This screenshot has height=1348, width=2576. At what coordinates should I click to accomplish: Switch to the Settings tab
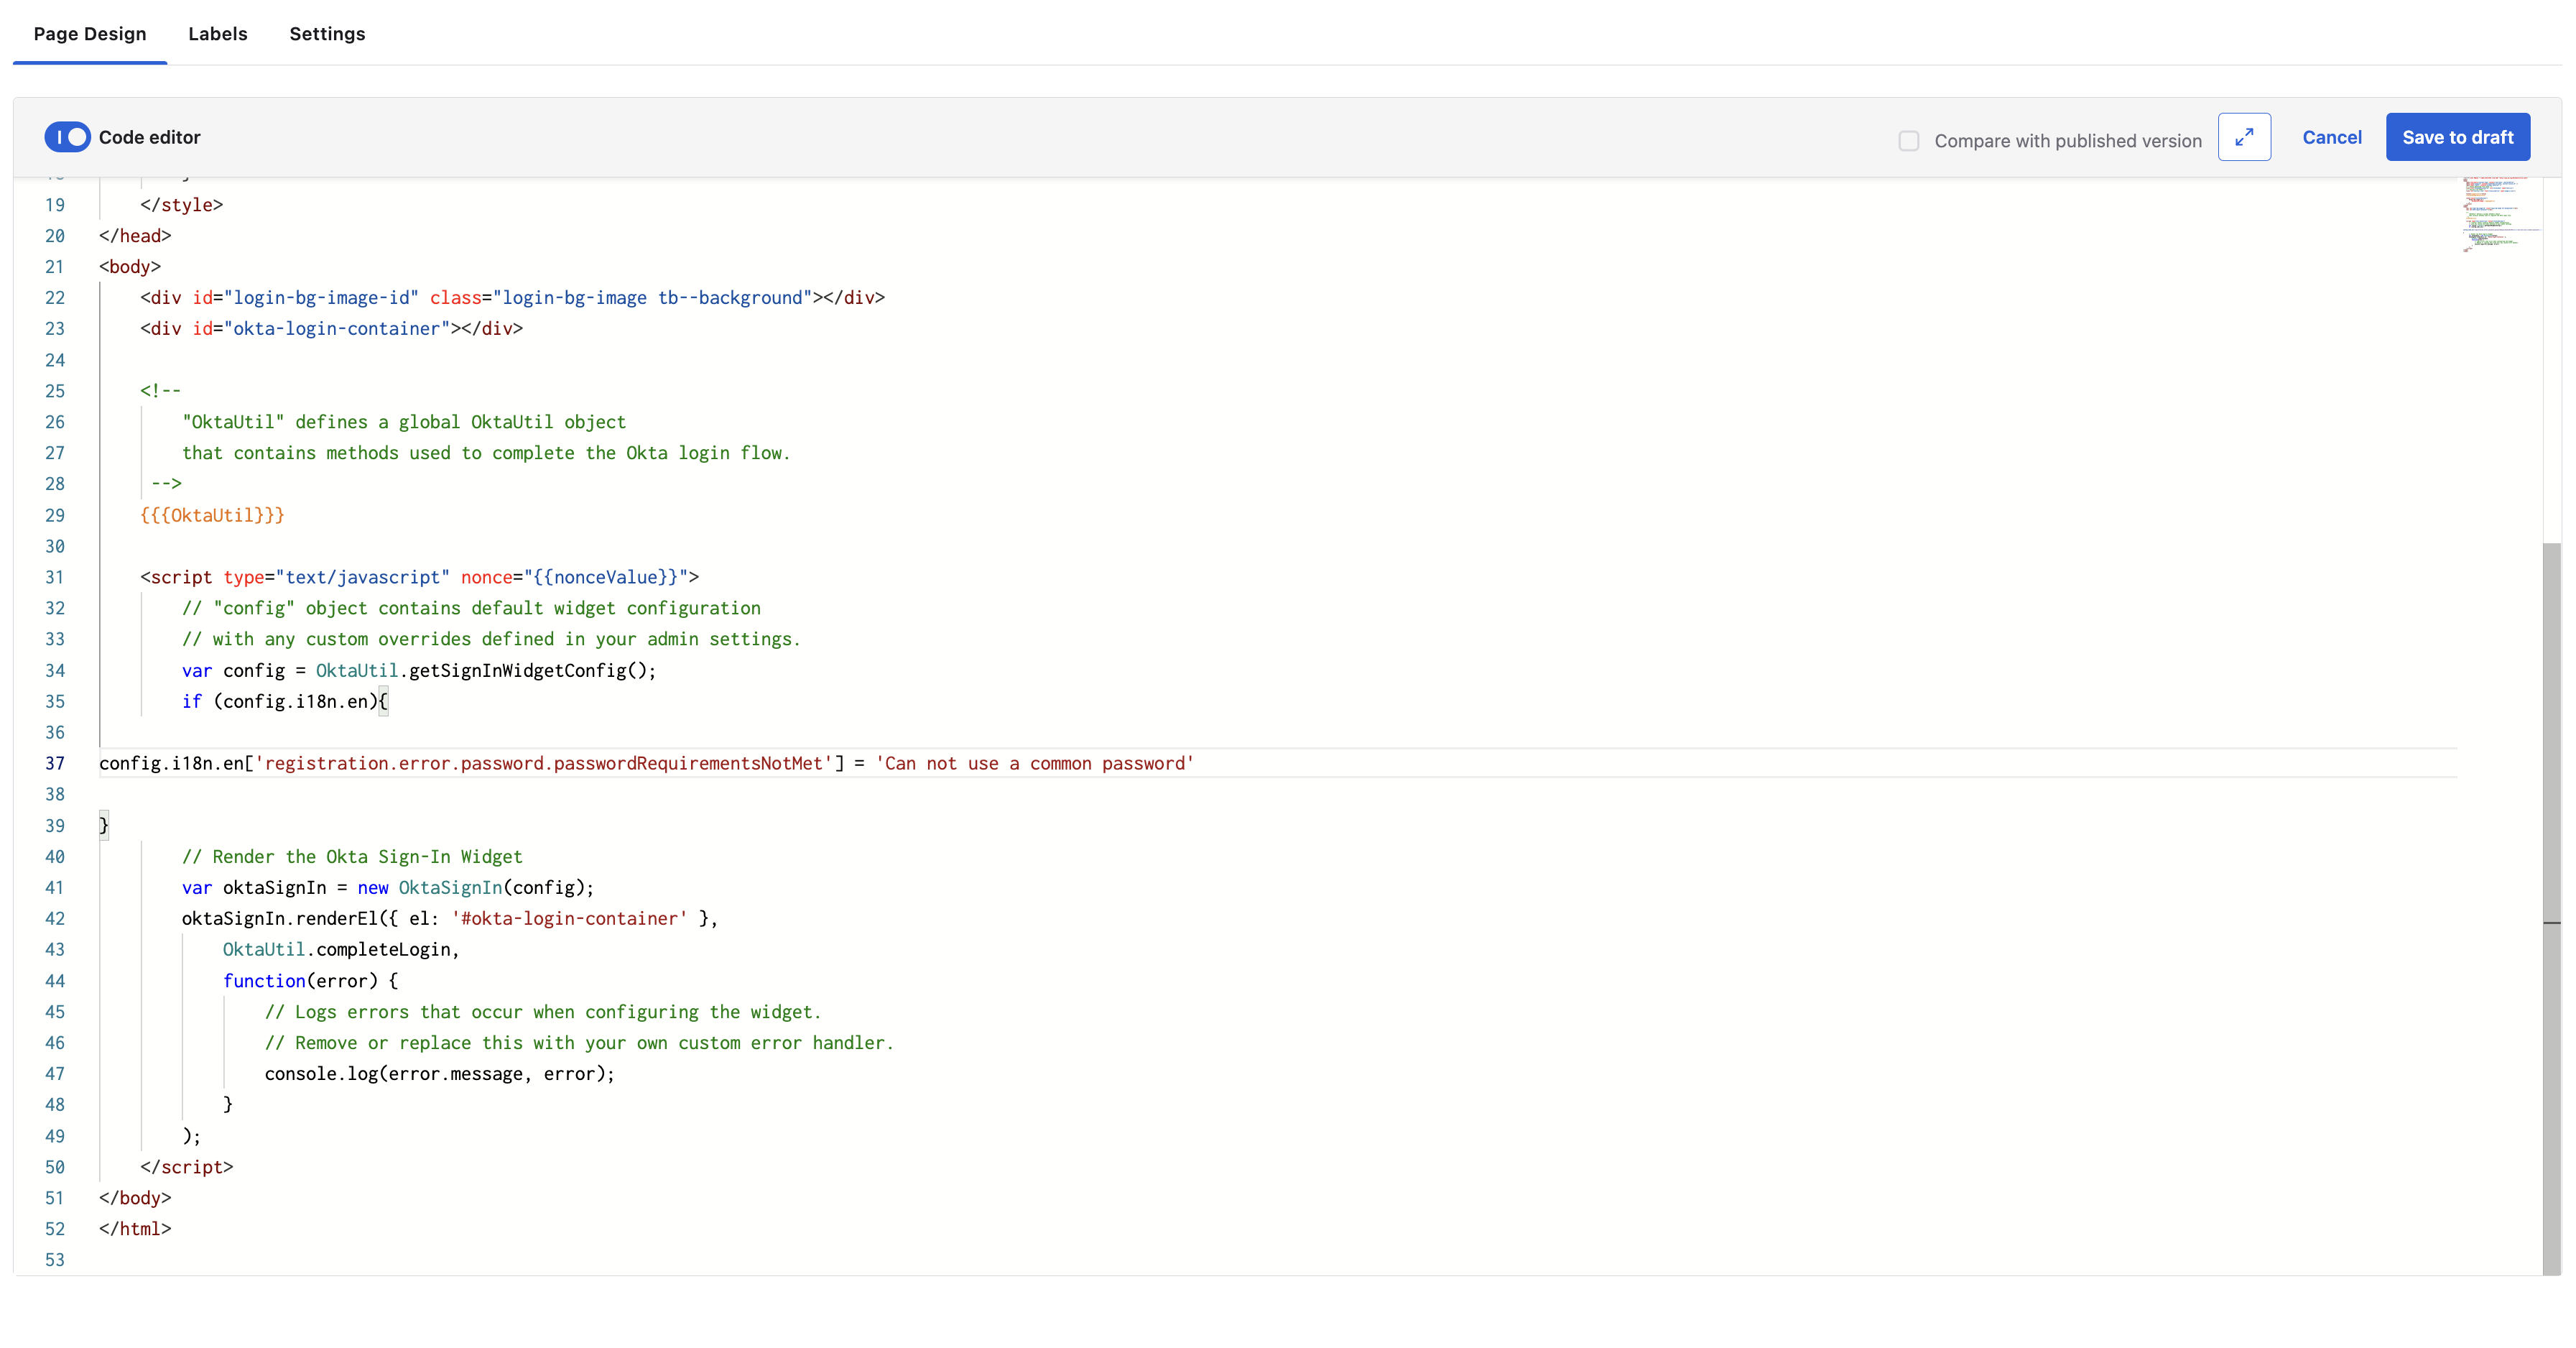pos(327,34)
